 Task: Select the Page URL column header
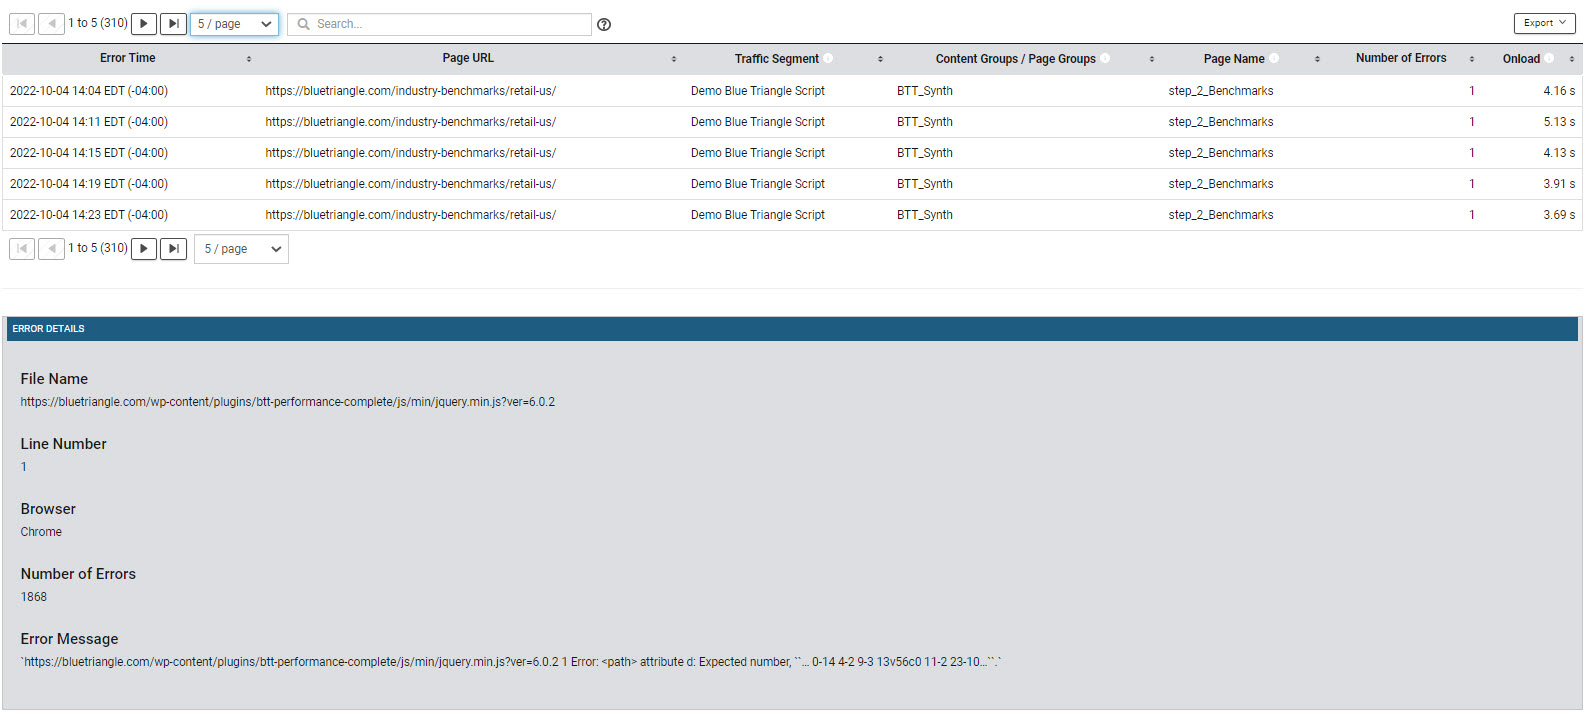(x=468, y=58)
